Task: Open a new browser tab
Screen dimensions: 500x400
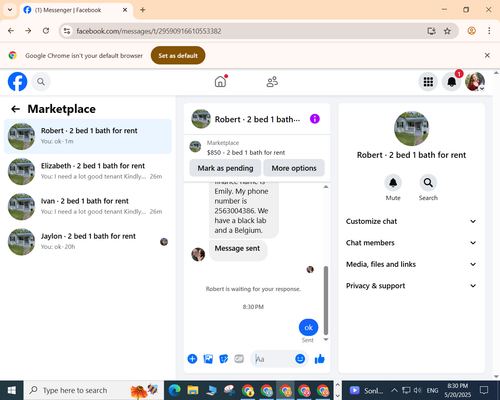Action: point(143,10)
